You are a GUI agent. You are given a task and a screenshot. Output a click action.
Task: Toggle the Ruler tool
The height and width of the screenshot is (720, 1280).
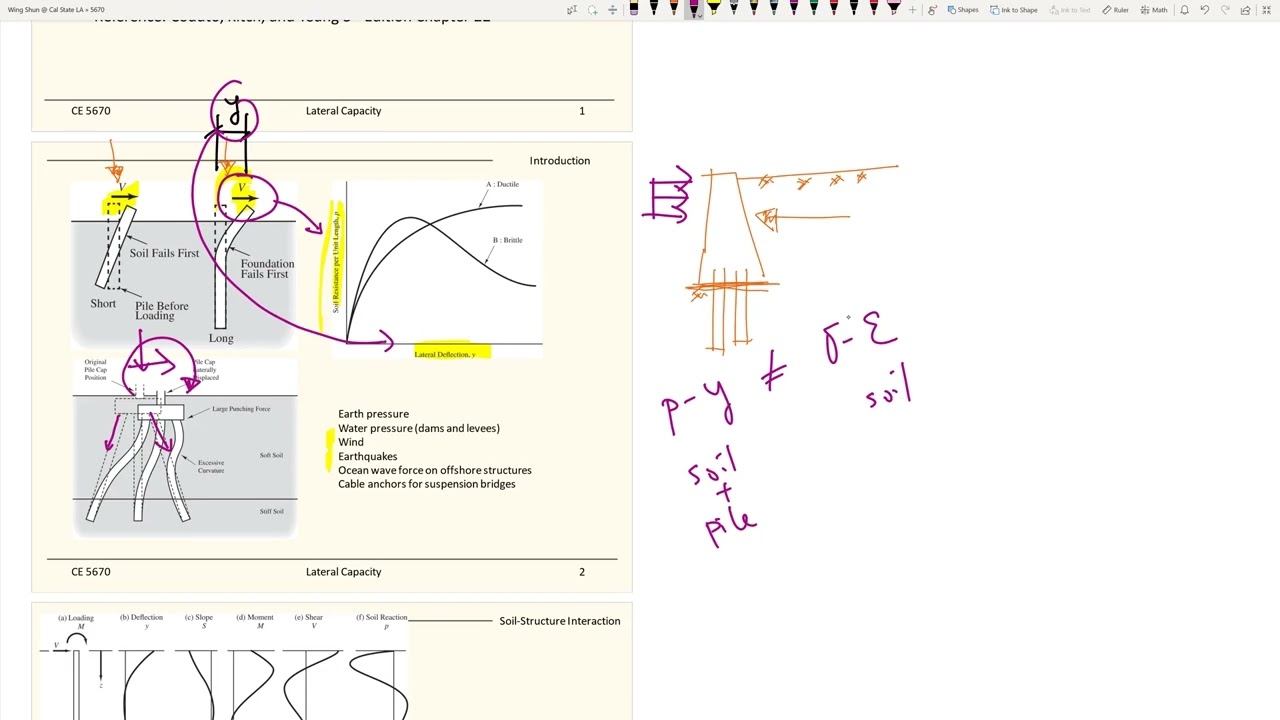point(1115,10)
